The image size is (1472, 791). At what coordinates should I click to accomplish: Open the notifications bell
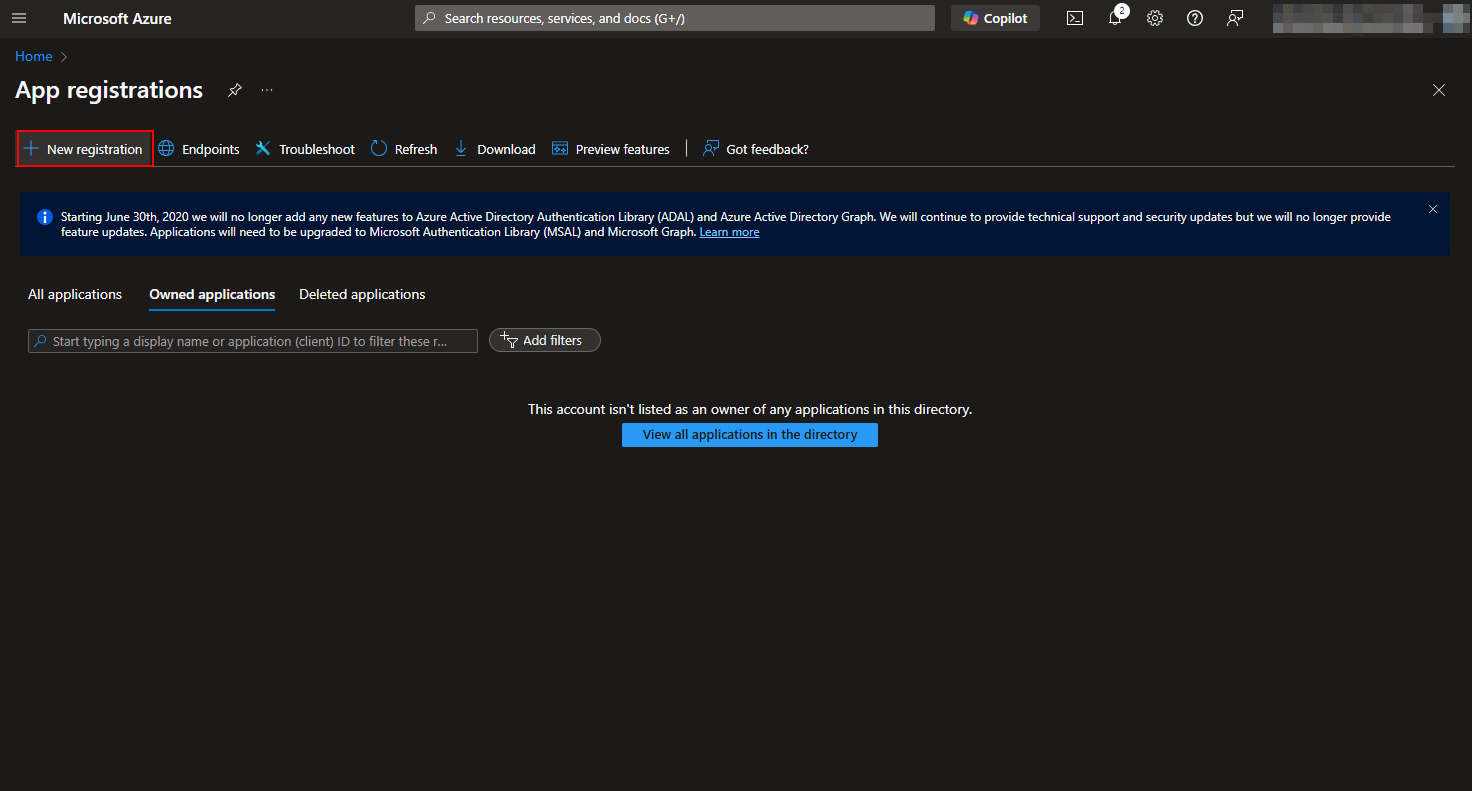pyautogui.click(x=1115, y=18)
